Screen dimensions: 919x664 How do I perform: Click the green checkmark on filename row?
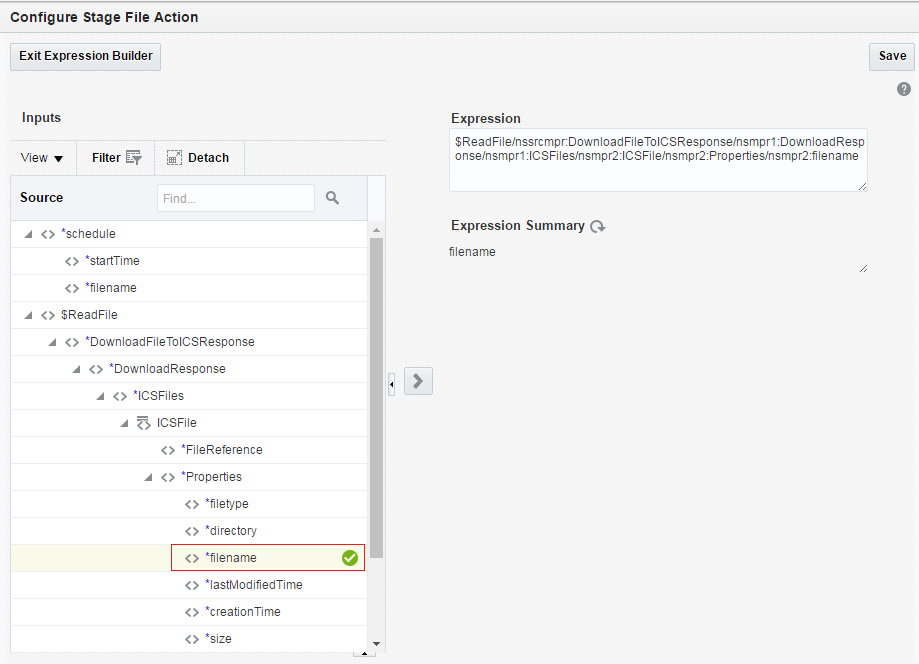coord(350,558)
